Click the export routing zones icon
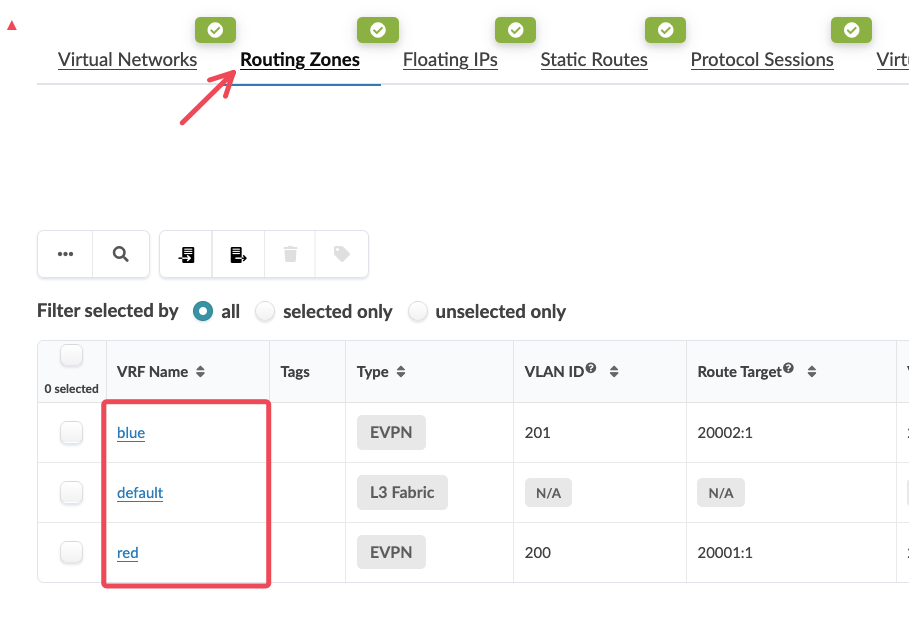 239,254
